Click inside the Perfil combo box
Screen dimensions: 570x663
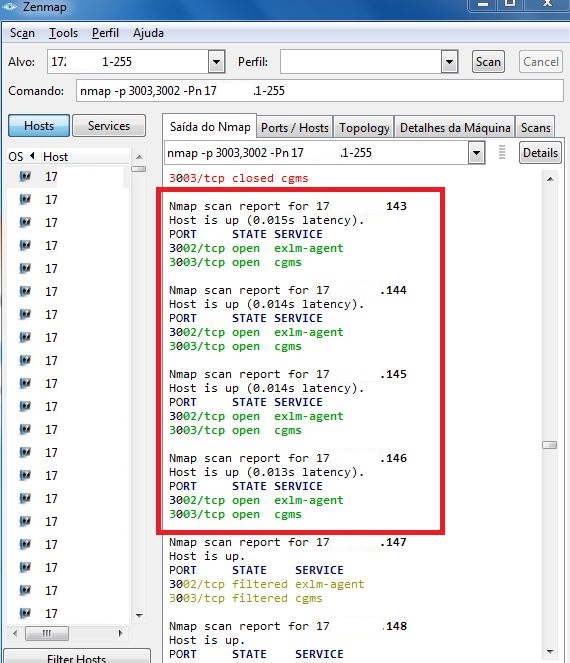(x=361, y=62)
